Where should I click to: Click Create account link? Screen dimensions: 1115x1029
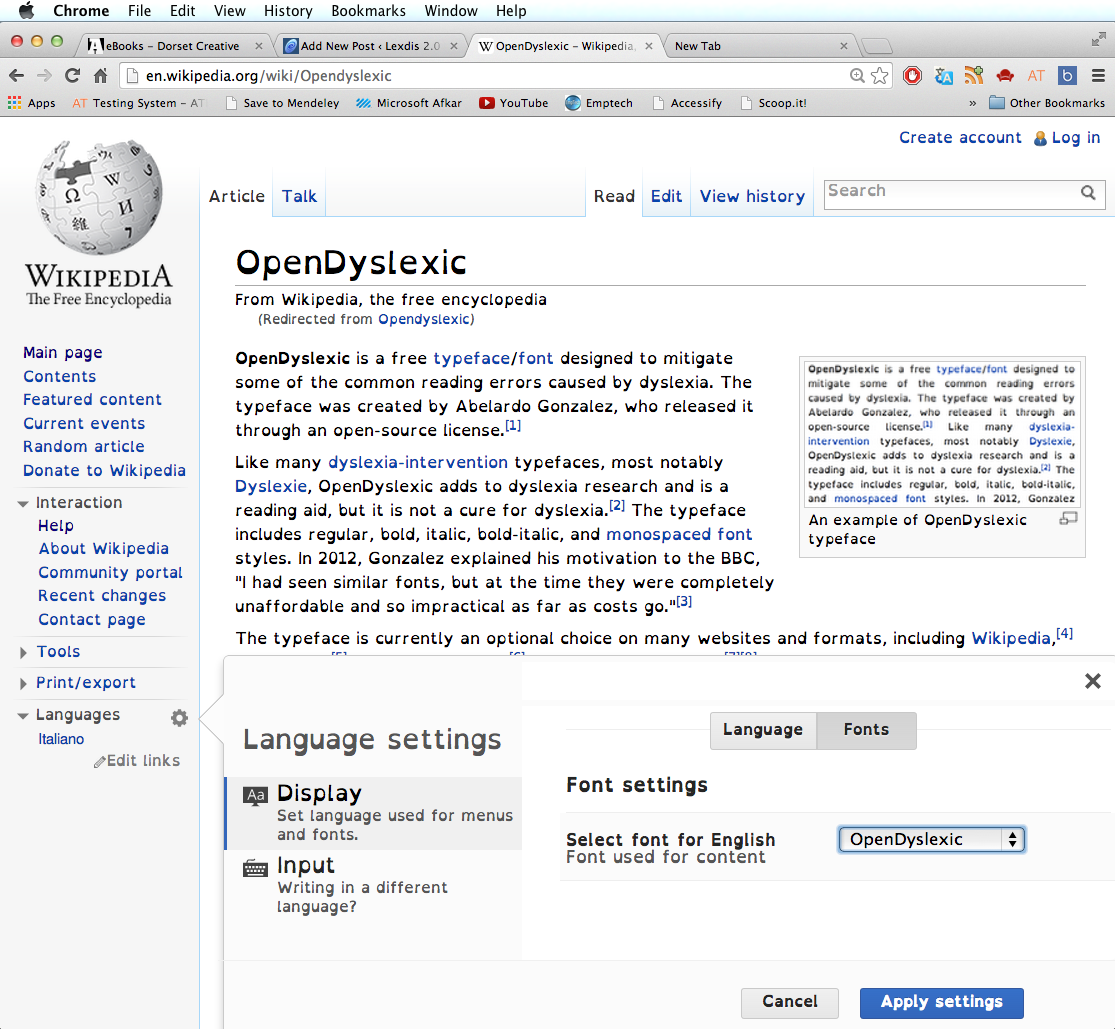point(960,138)
